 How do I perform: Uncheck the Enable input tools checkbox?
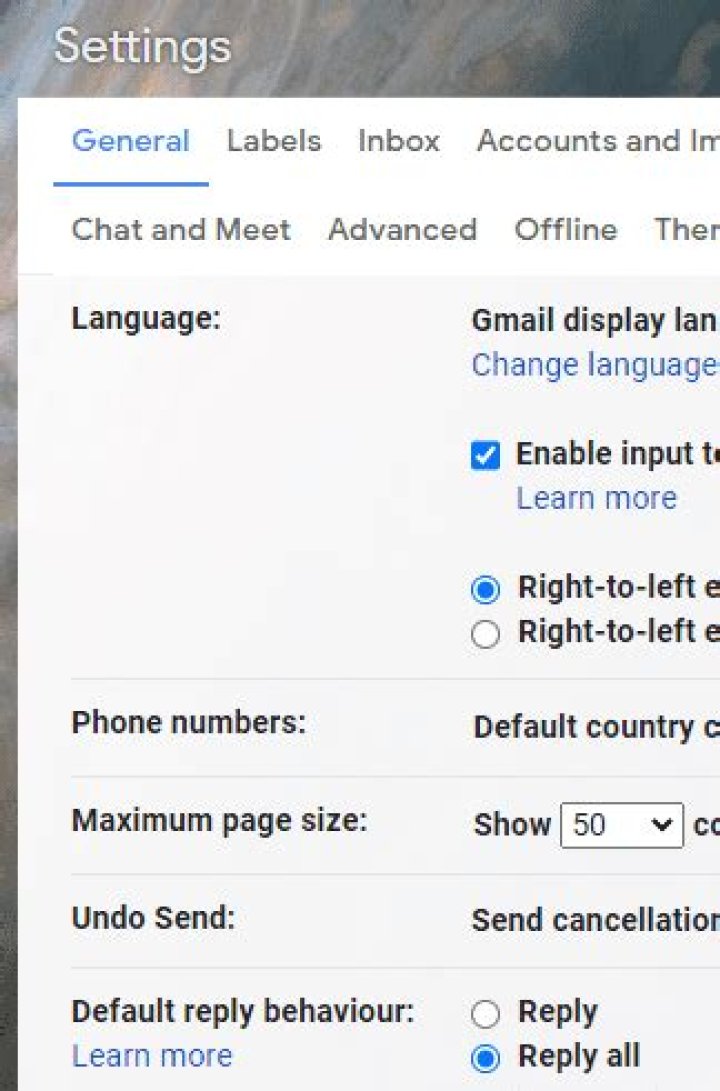(485, 456)
